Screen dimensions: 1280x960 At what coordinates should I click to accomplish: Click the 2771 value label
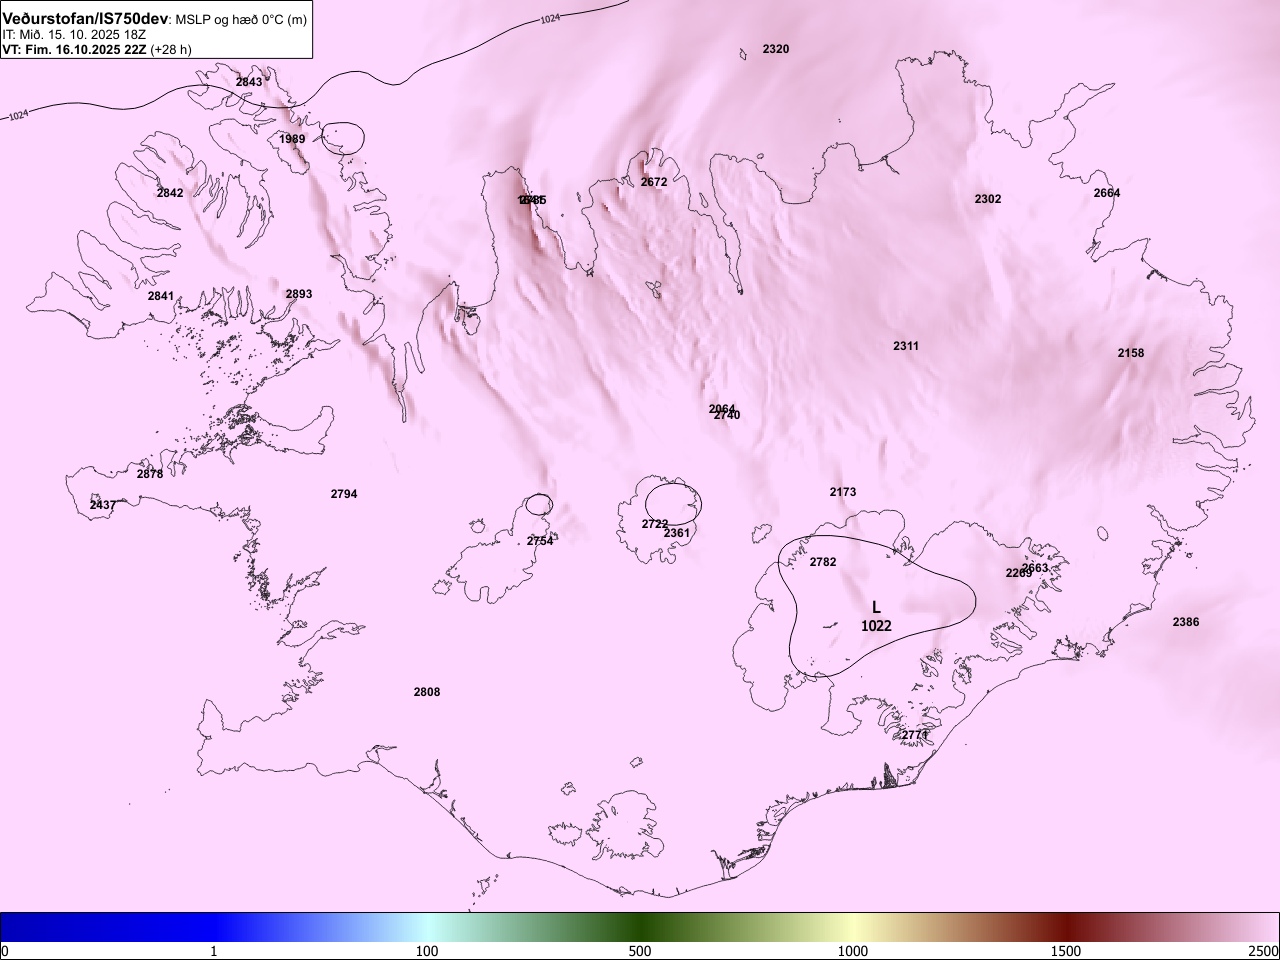tap(915, 735)
